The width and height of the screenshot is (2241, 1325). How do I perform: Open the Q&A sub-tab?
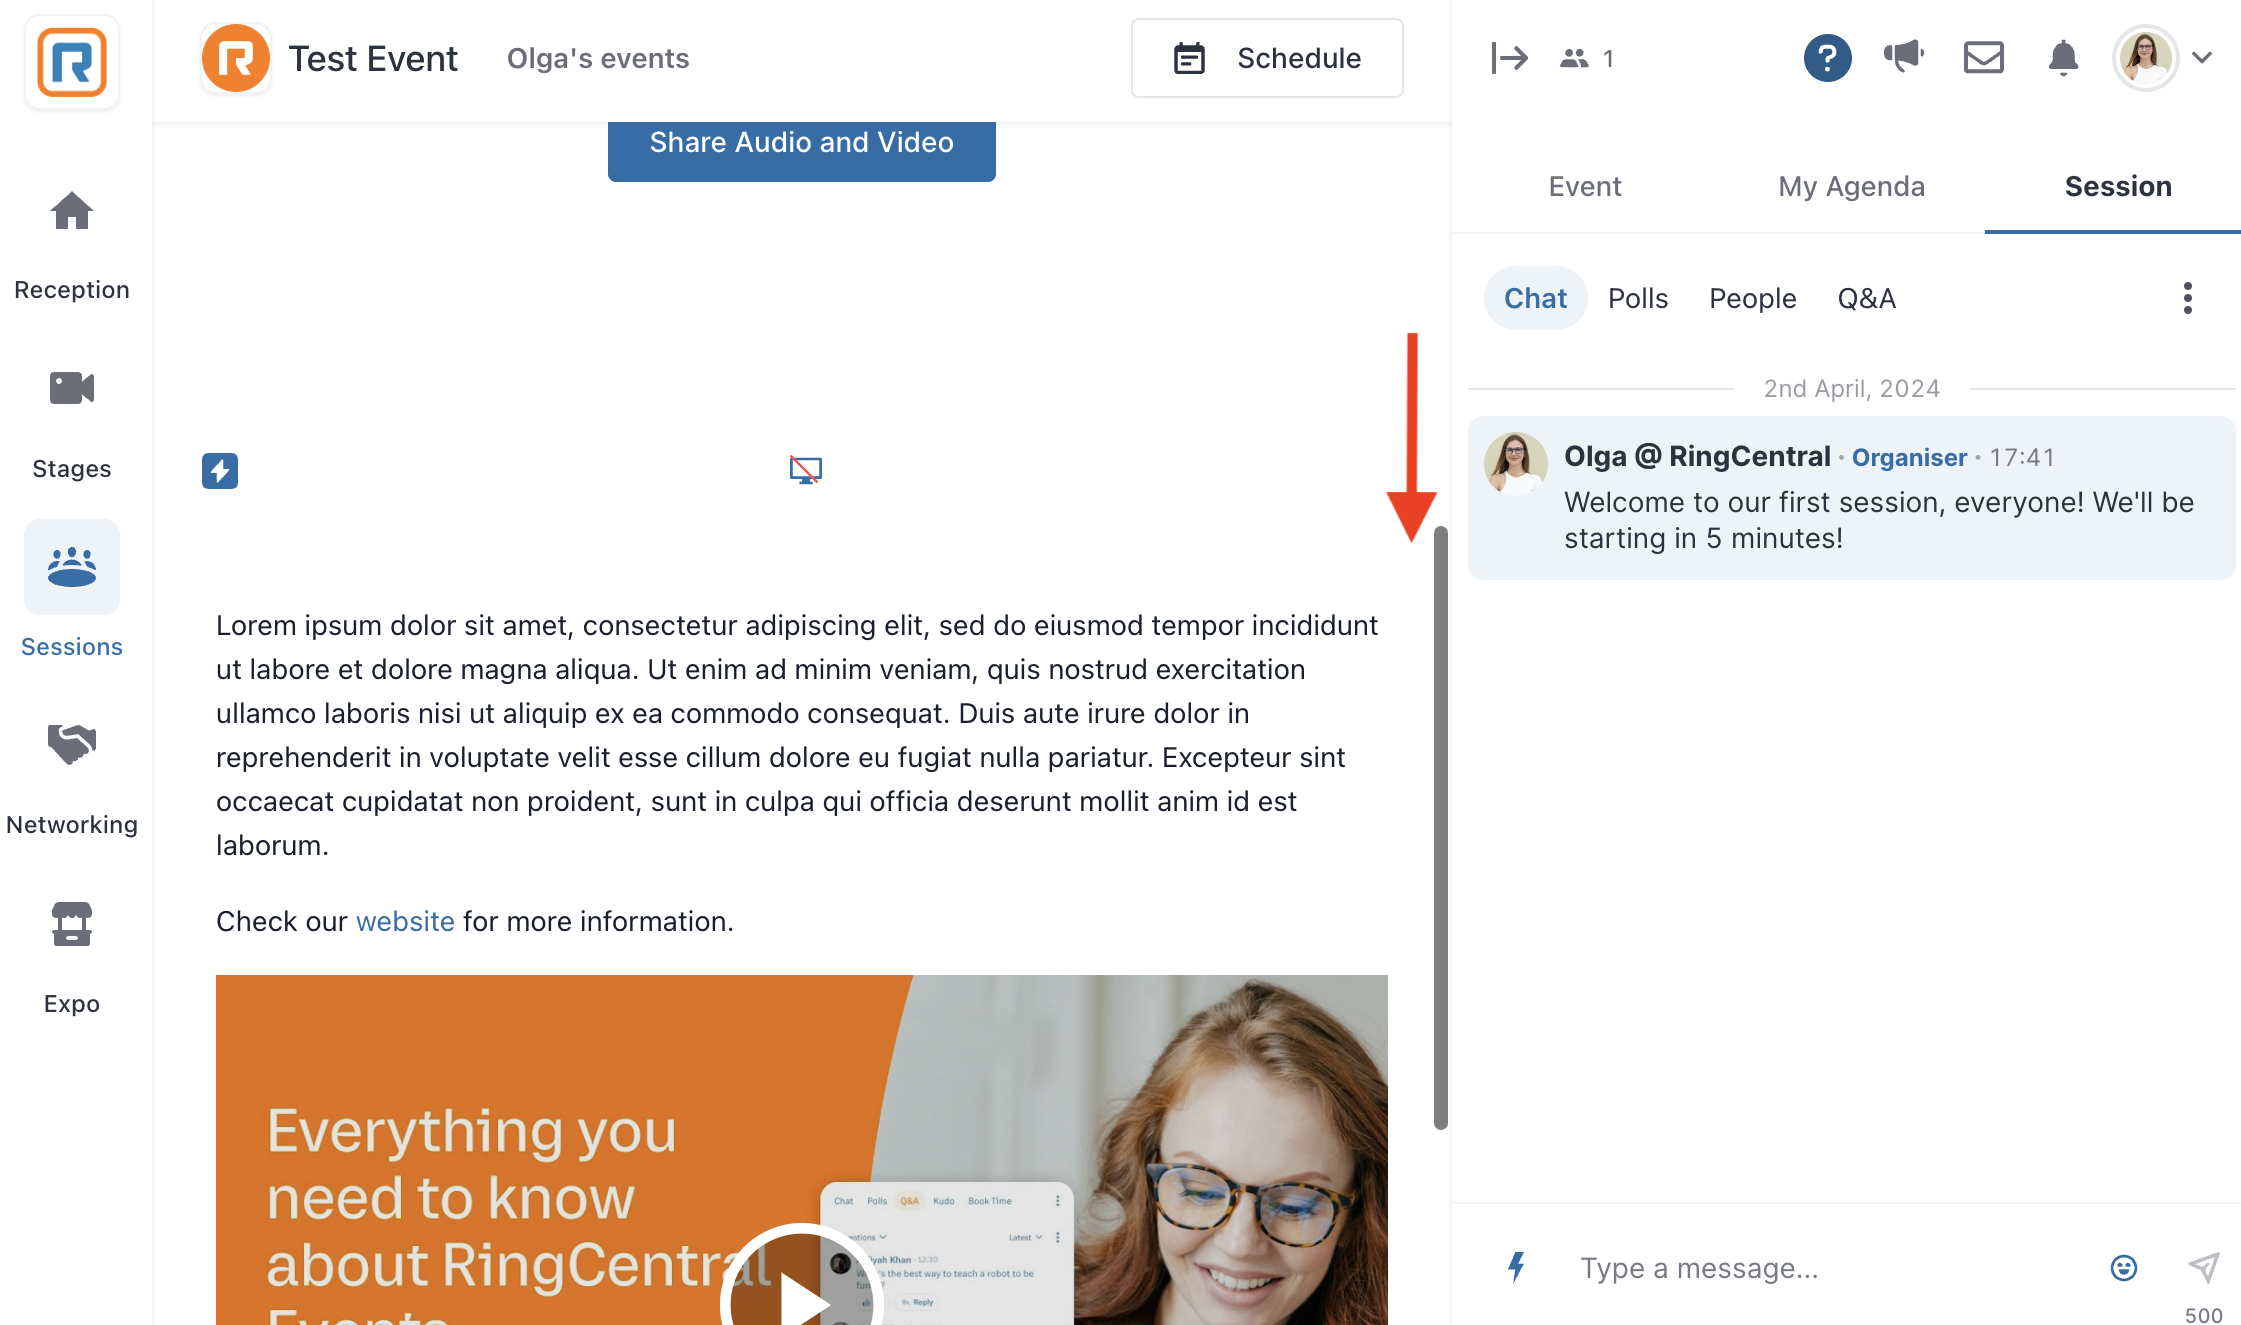[x=1866, y=298]
